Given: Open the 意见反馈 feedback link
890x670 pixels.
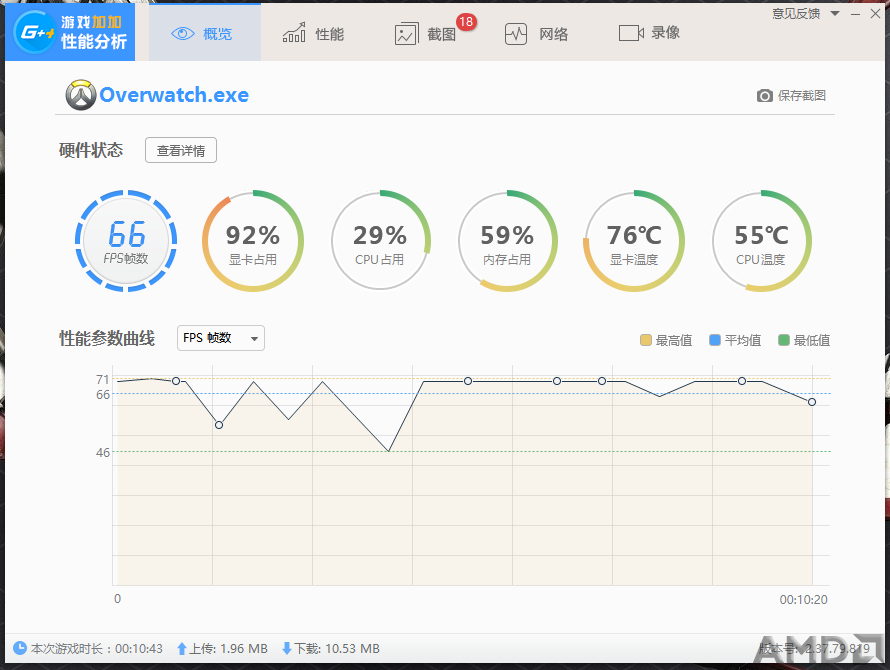Looking at the screenshot, I should pyautogui.click(x=796, y=14).
